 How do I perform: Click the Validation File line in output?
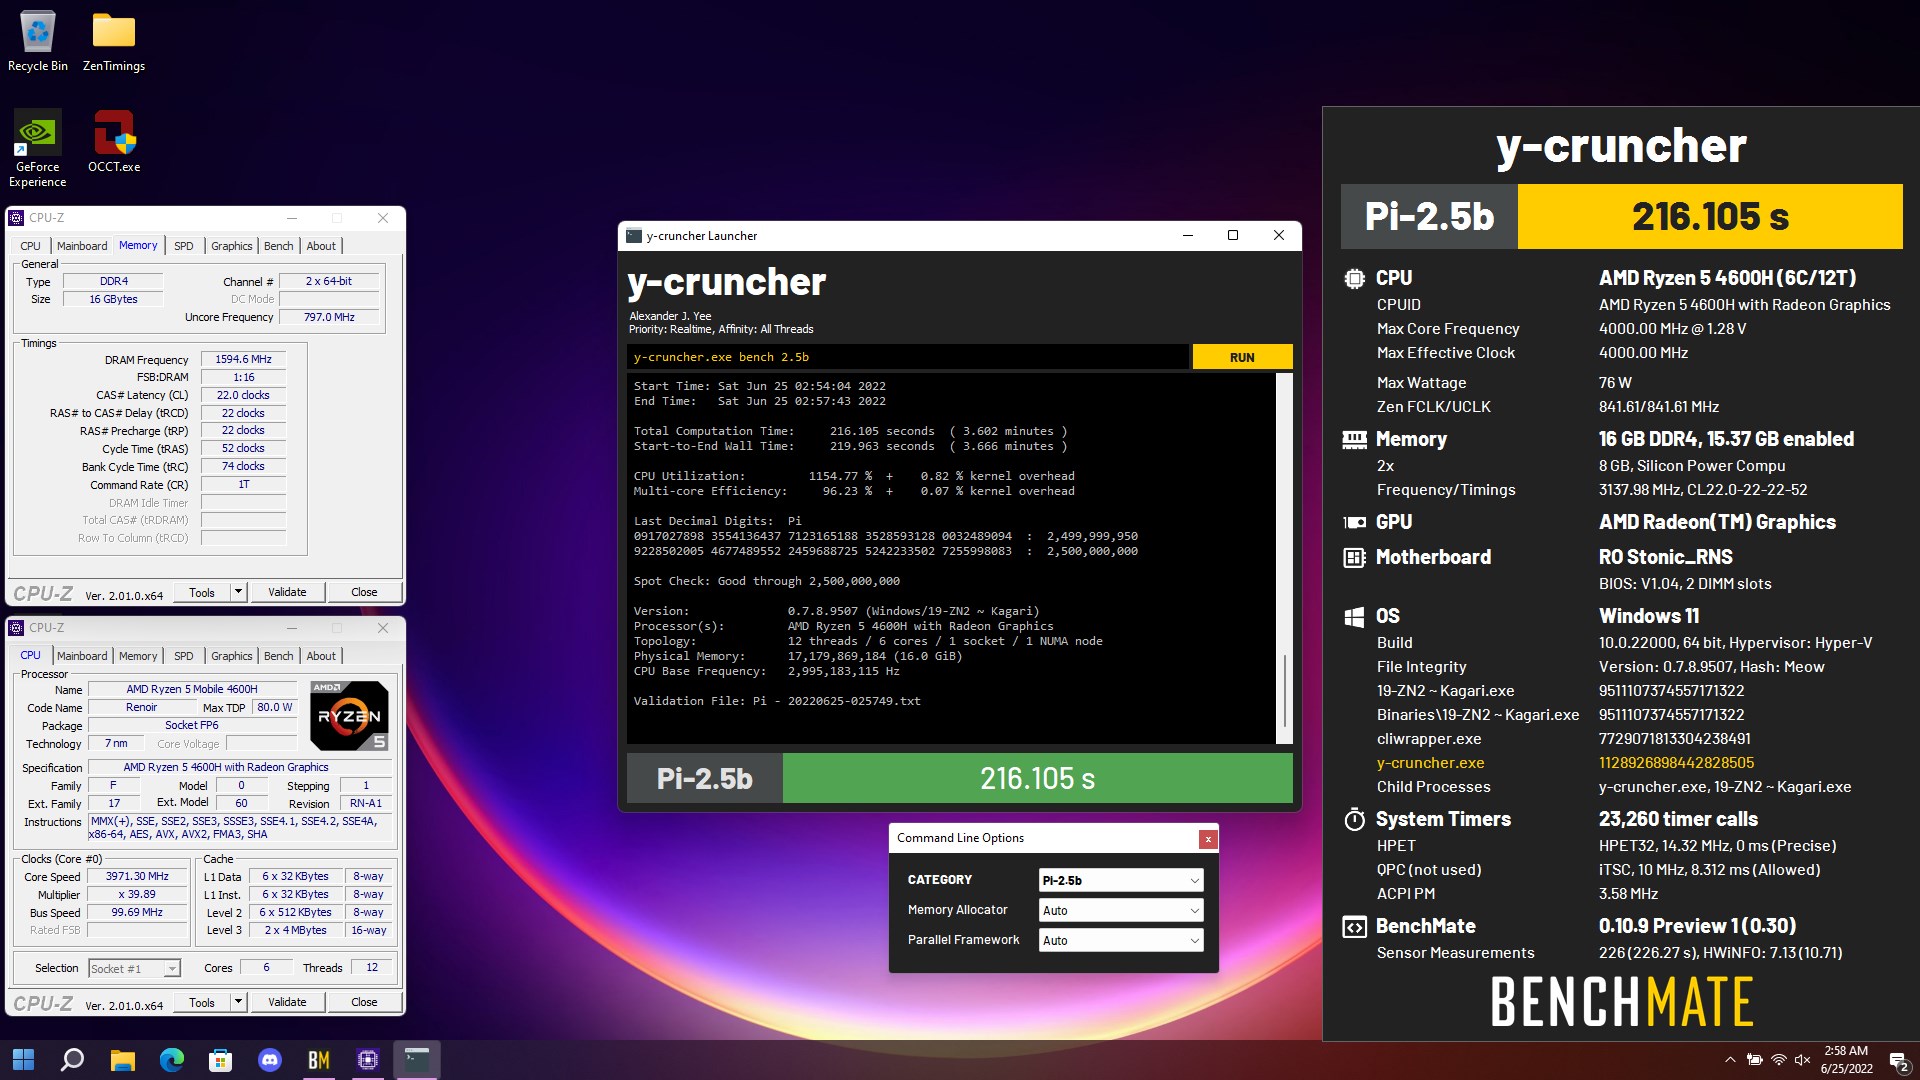[x=777, y=701]
